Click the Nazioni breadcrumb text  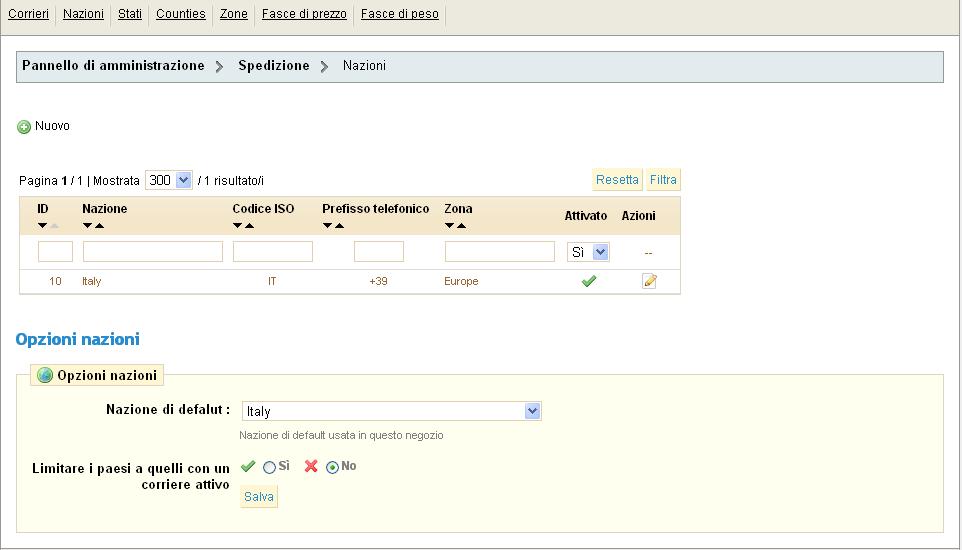pos(364,66)
